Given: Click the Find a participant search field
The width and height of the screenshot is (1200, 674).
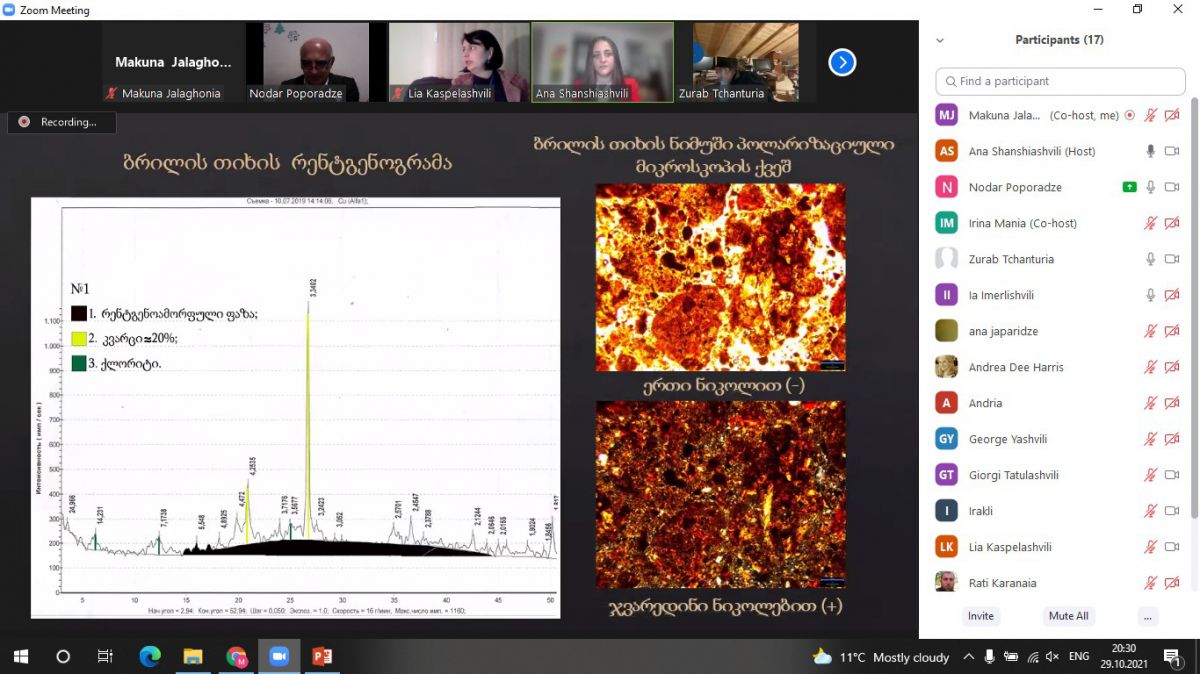Looking at the screenshot, I should click(x=1060, y=81).
